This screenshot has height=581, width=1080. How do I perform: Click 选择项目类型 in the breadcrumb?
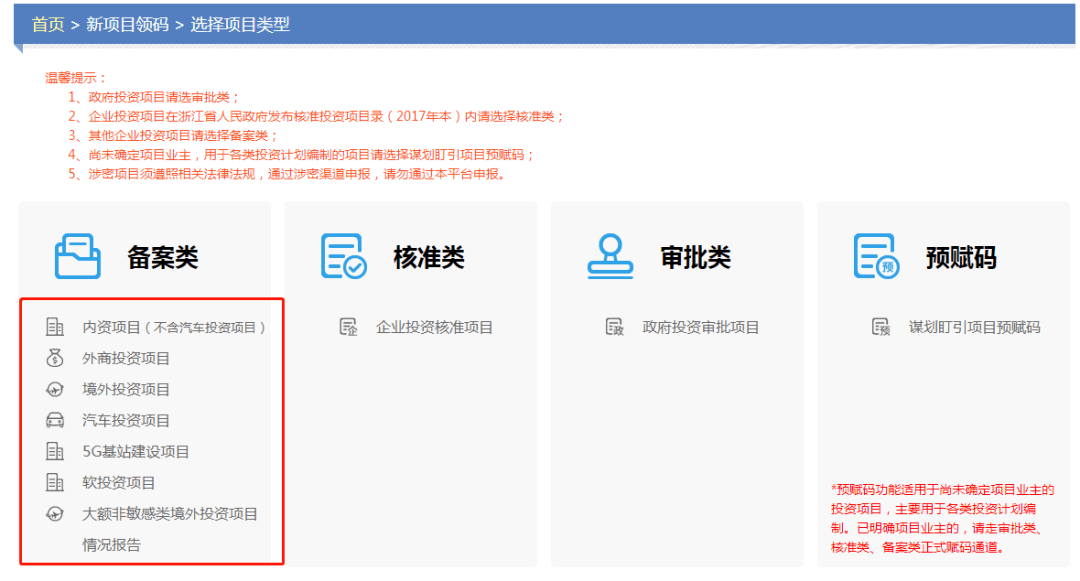[x=240, y=25]
